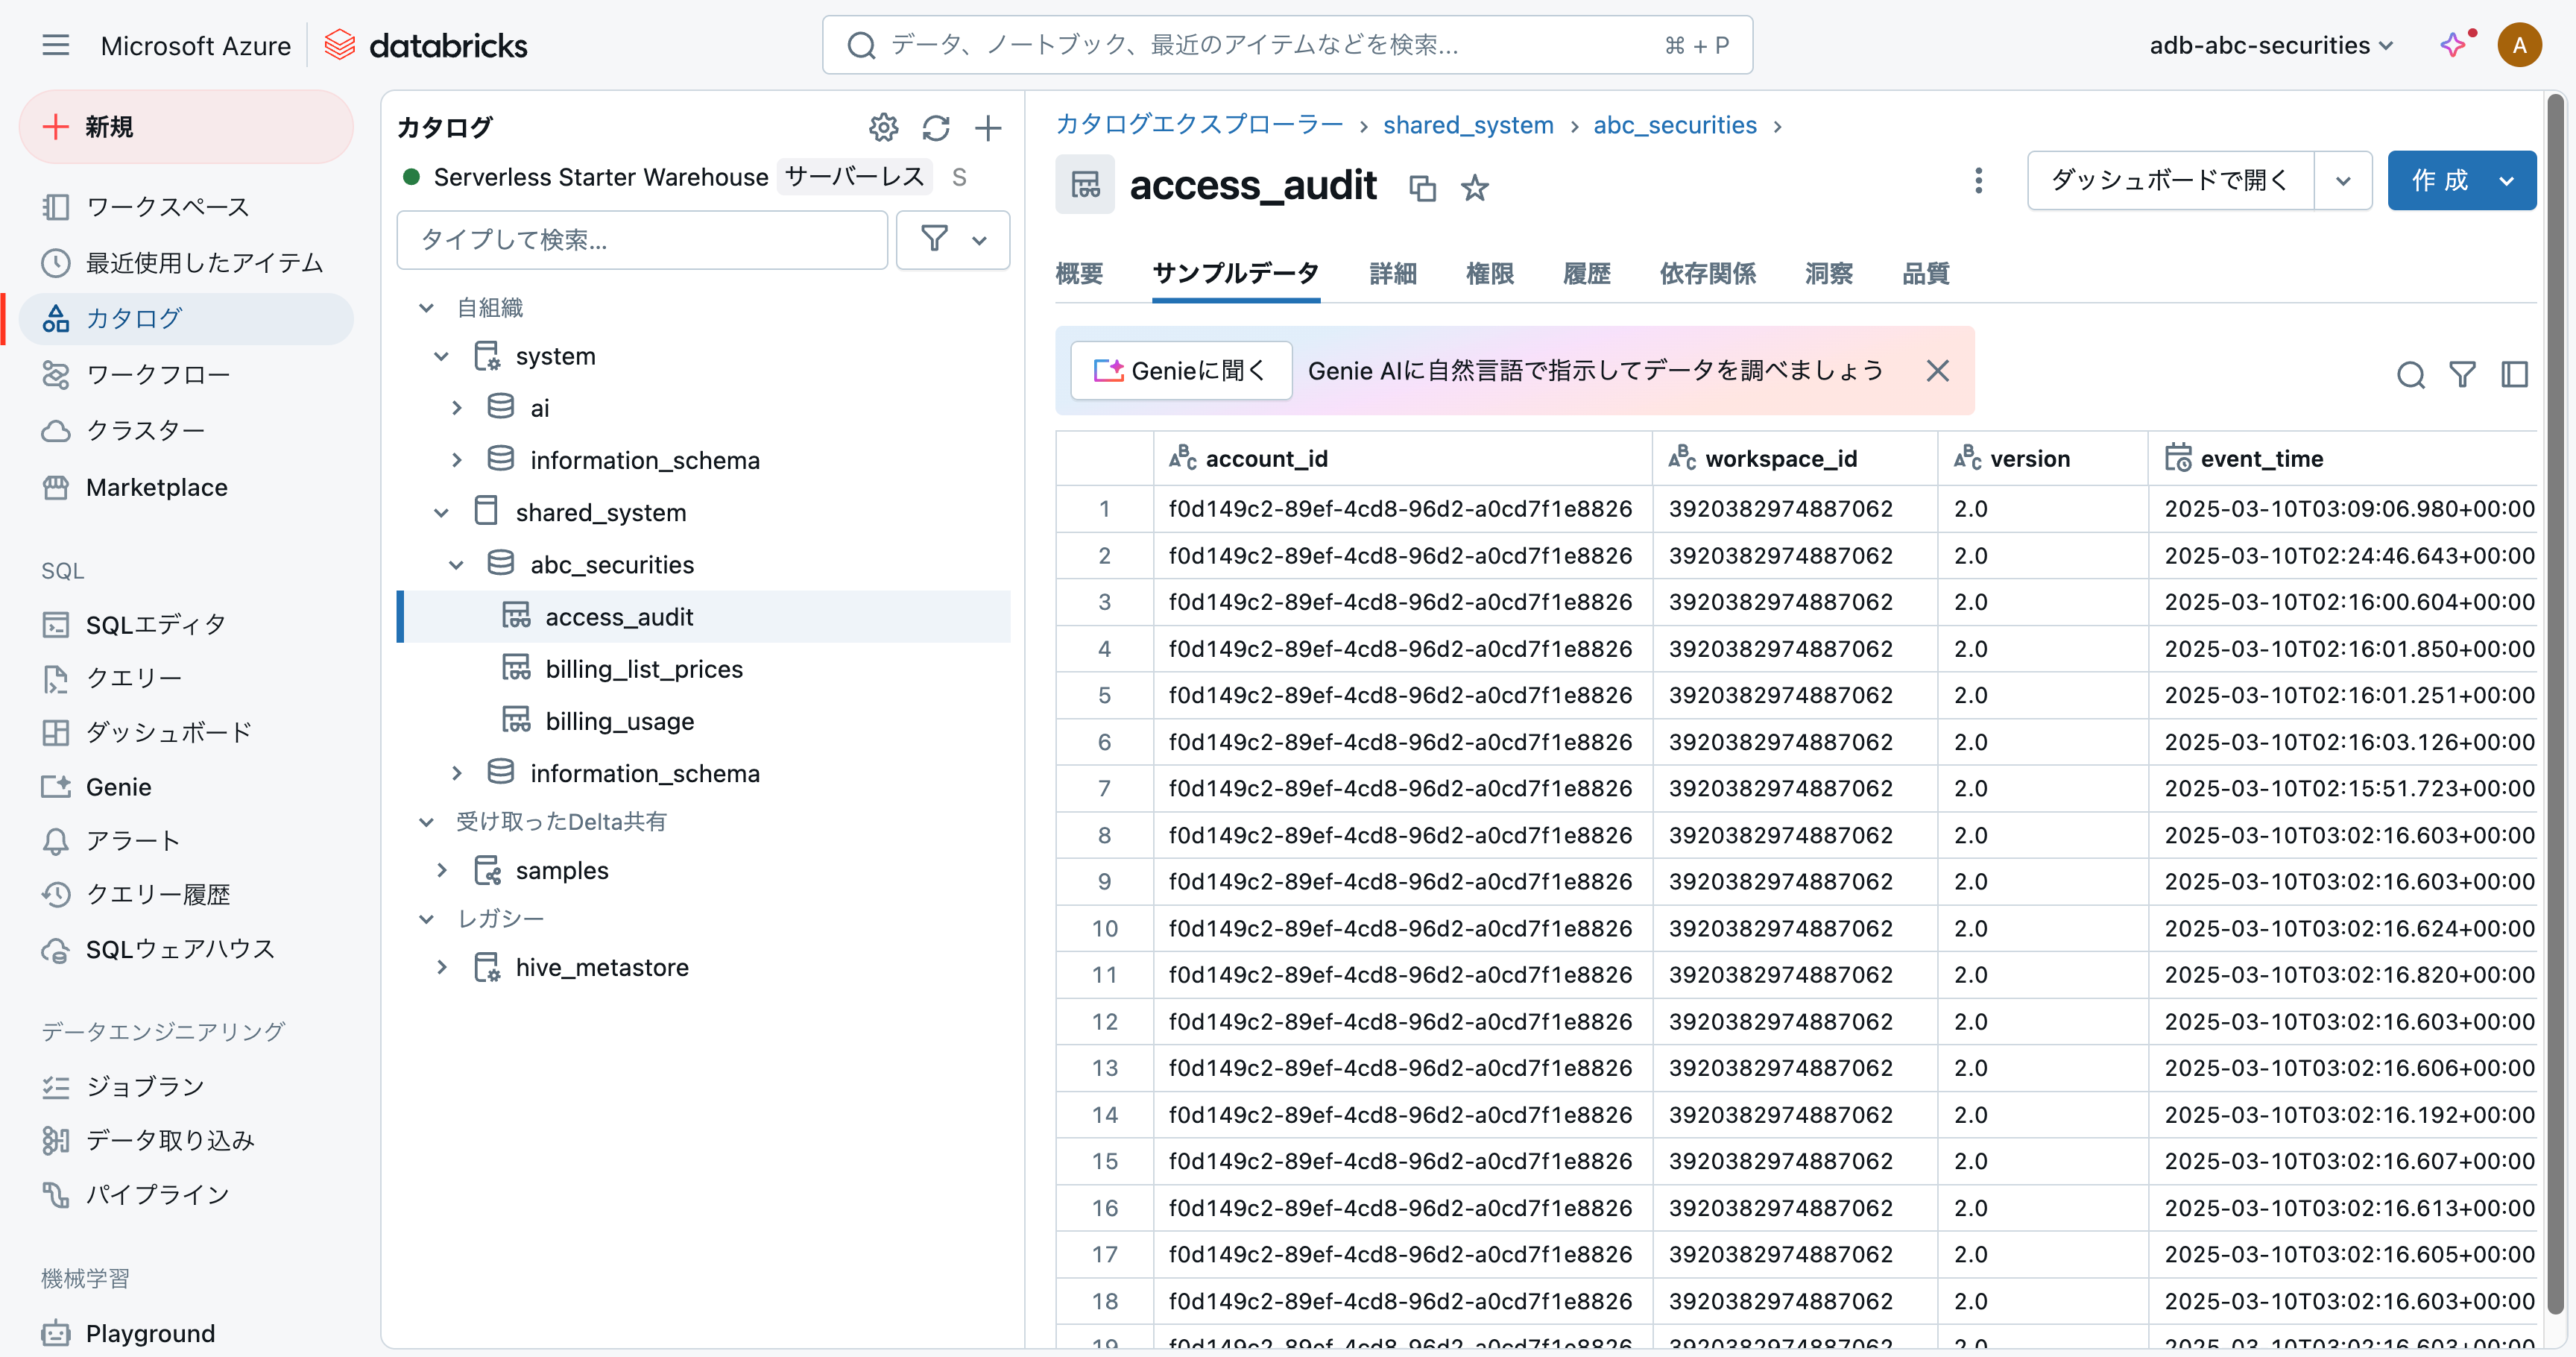2576x1357 pixels.
Task: Open the kebab menu for access_audit
Action: [1978, 181]
